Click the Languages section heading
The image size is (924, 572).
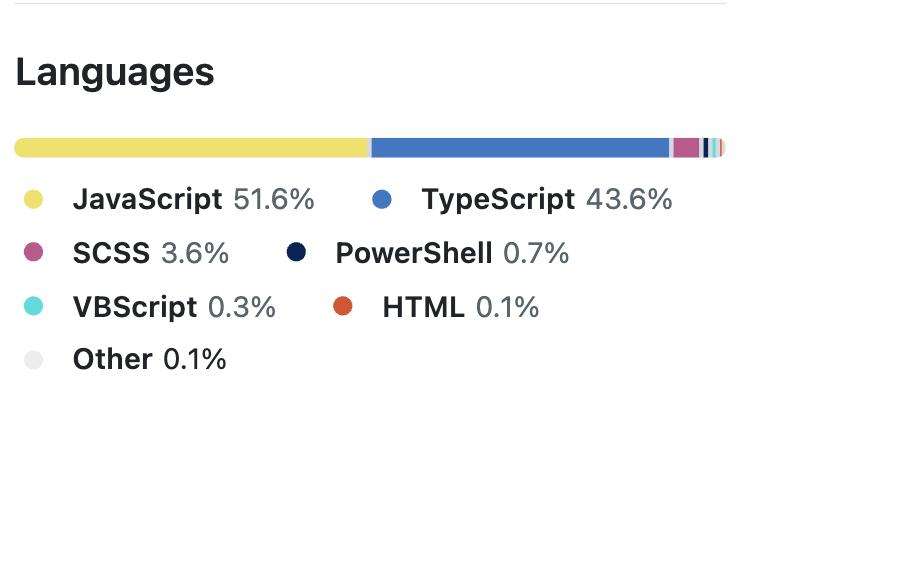(x=115, y=72)
